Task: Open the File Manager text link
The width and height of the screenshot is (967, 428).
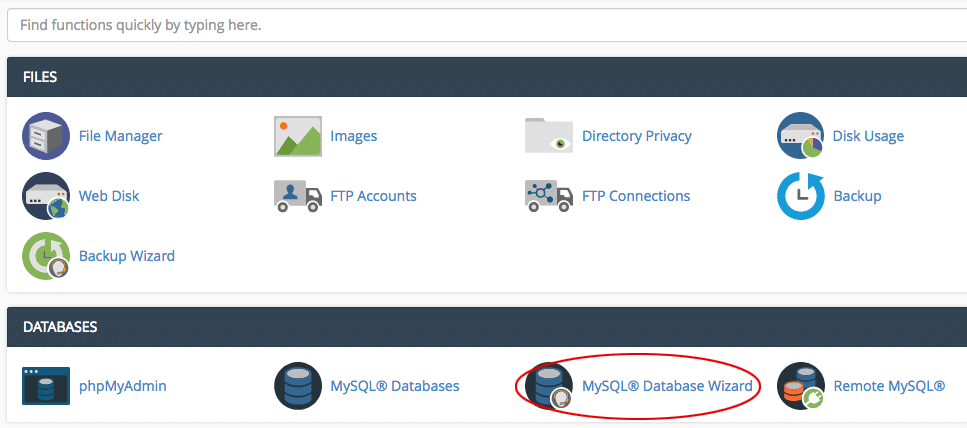Action: [121, 136]
